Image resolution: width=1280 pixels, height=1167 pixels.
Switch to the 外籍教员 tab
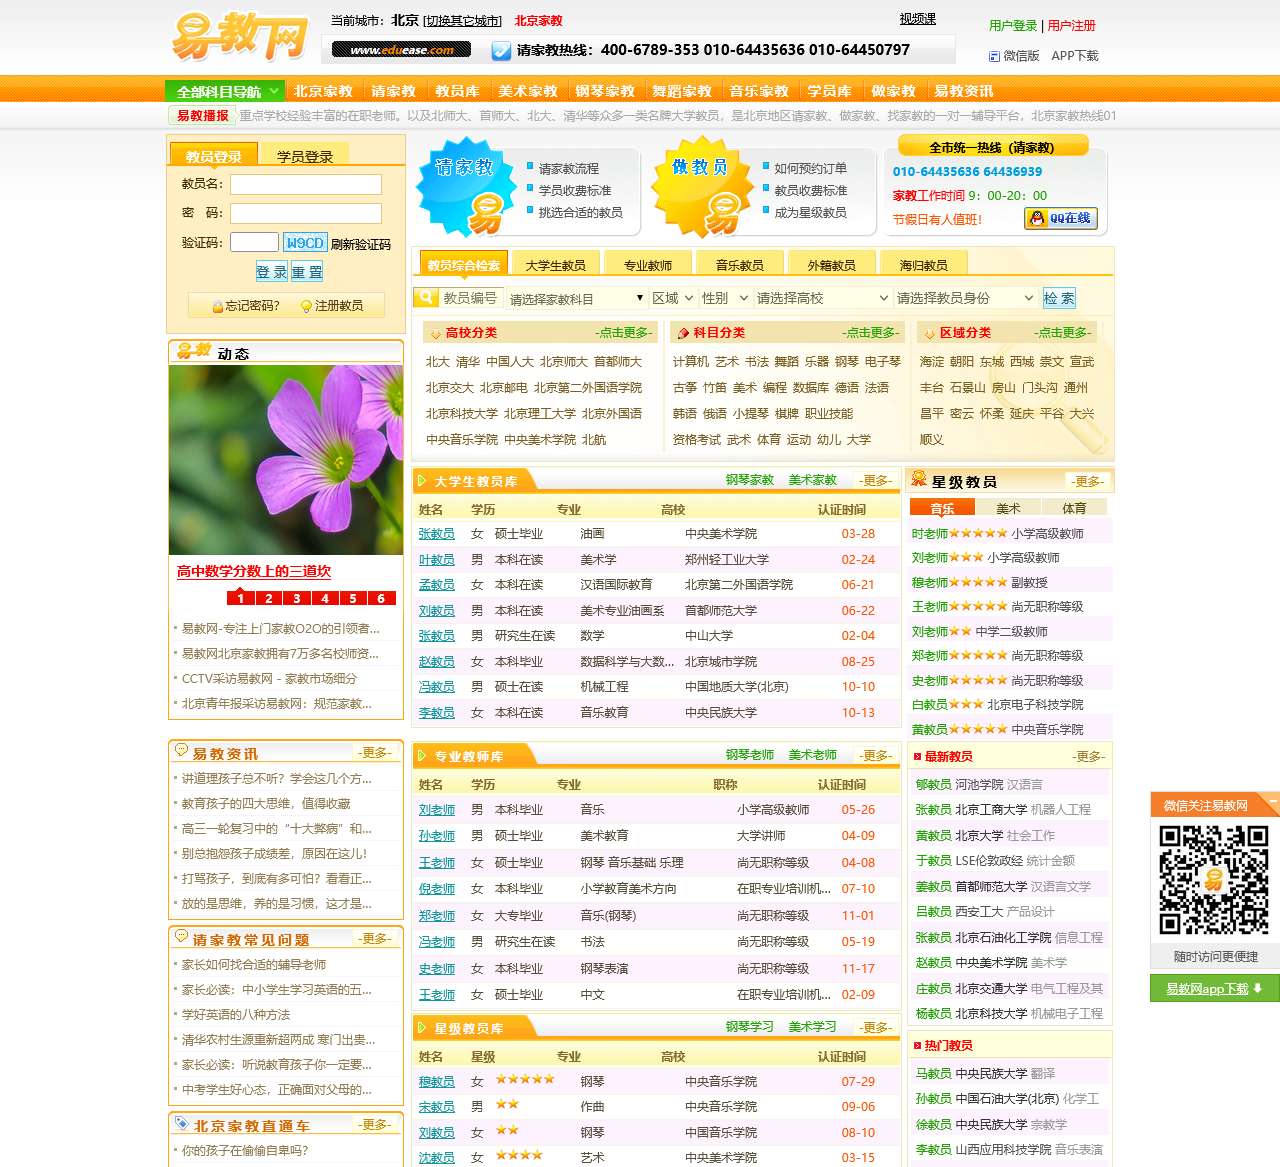click(834, 263)
